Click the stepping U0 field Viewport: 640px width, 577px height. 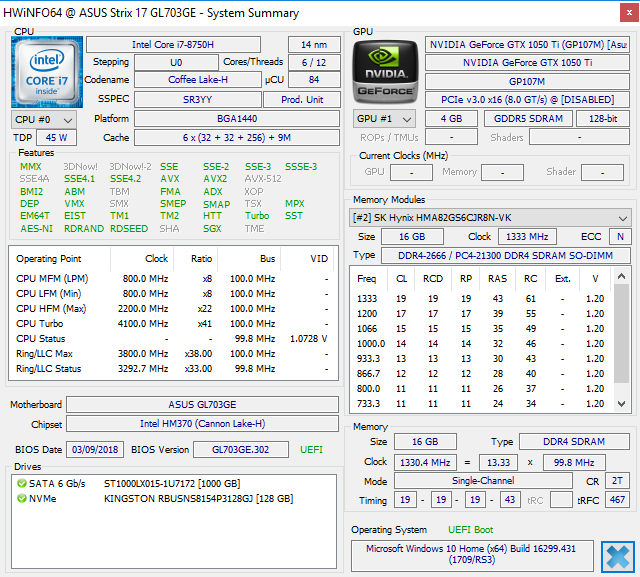176,62
